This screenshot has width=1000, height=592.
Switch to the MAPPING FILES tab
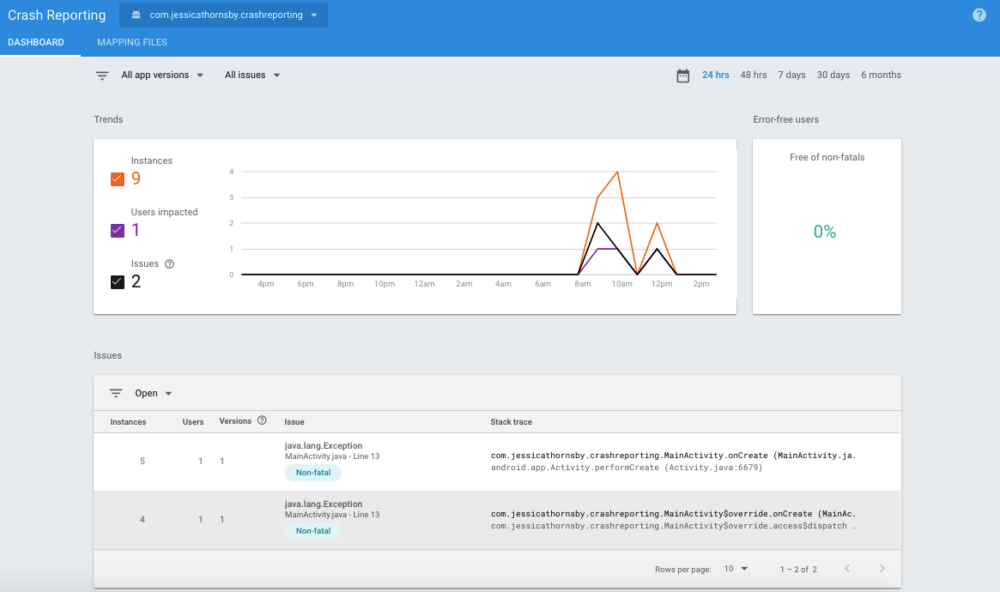click(x=131, y=42)
